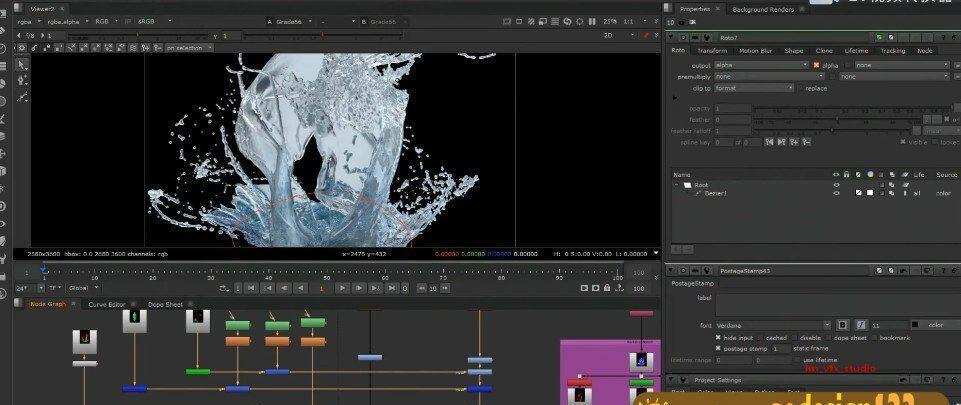Click the viewer refresh icon
This screenshot has width=961, height=405.
click(x=567, y=21)
